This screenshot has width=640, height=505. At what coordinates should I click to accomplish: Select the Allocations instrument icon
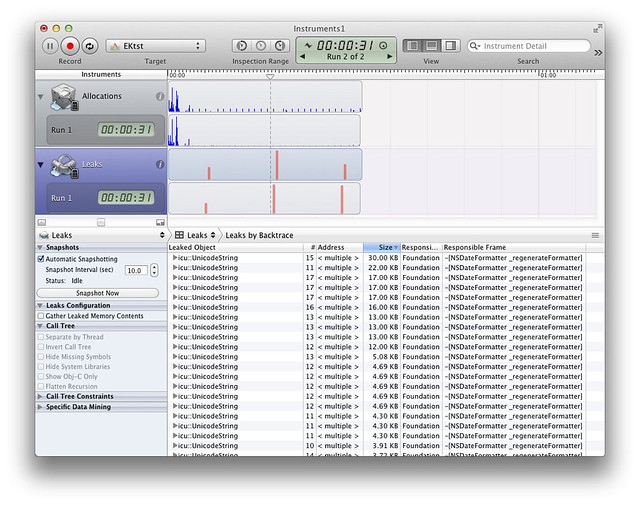(x=64, y=97)
